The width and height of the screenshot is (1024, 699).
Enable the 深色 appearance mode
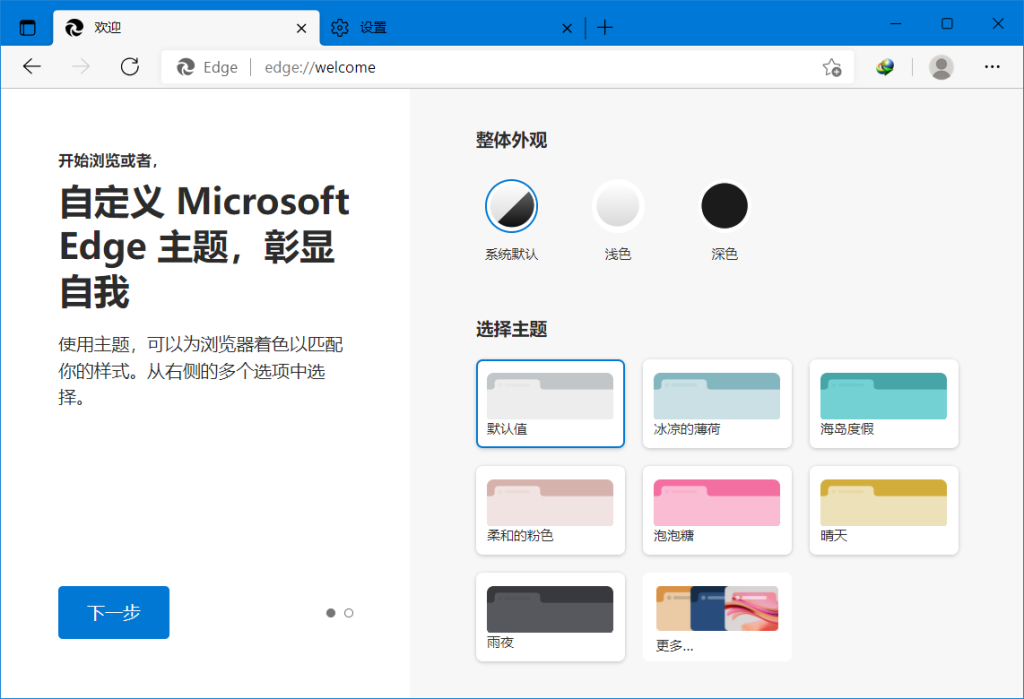click(724, 204)
